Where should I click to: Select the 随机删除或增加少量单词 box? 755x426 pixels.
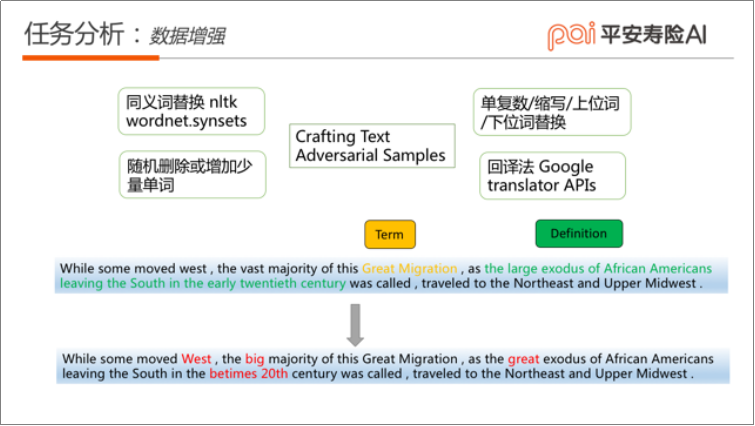coord(192,175)
